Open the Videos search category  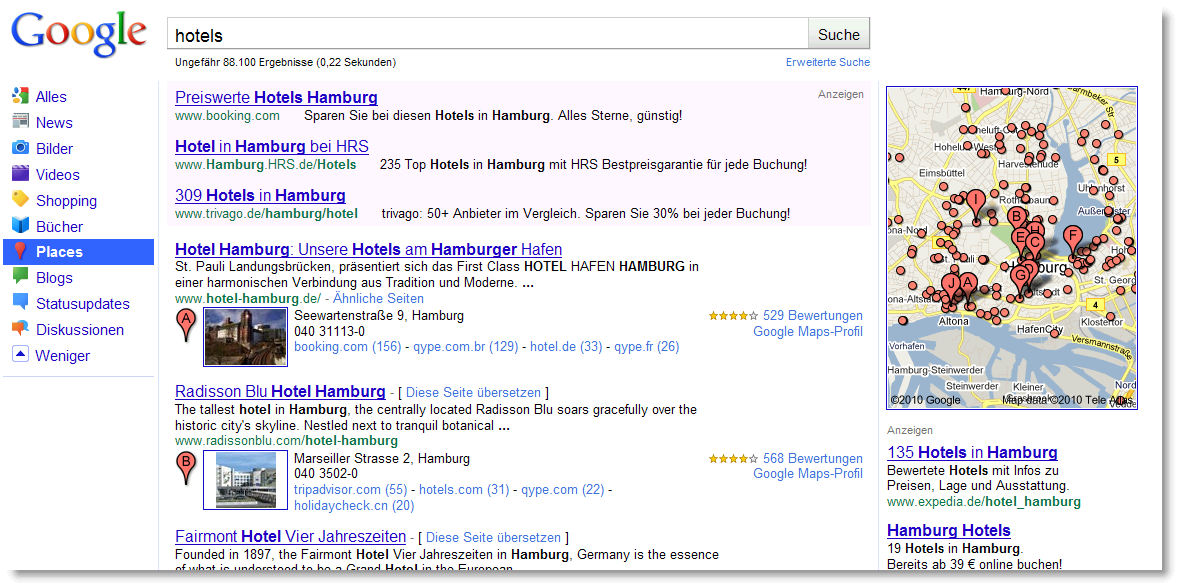tap(58, 174)
